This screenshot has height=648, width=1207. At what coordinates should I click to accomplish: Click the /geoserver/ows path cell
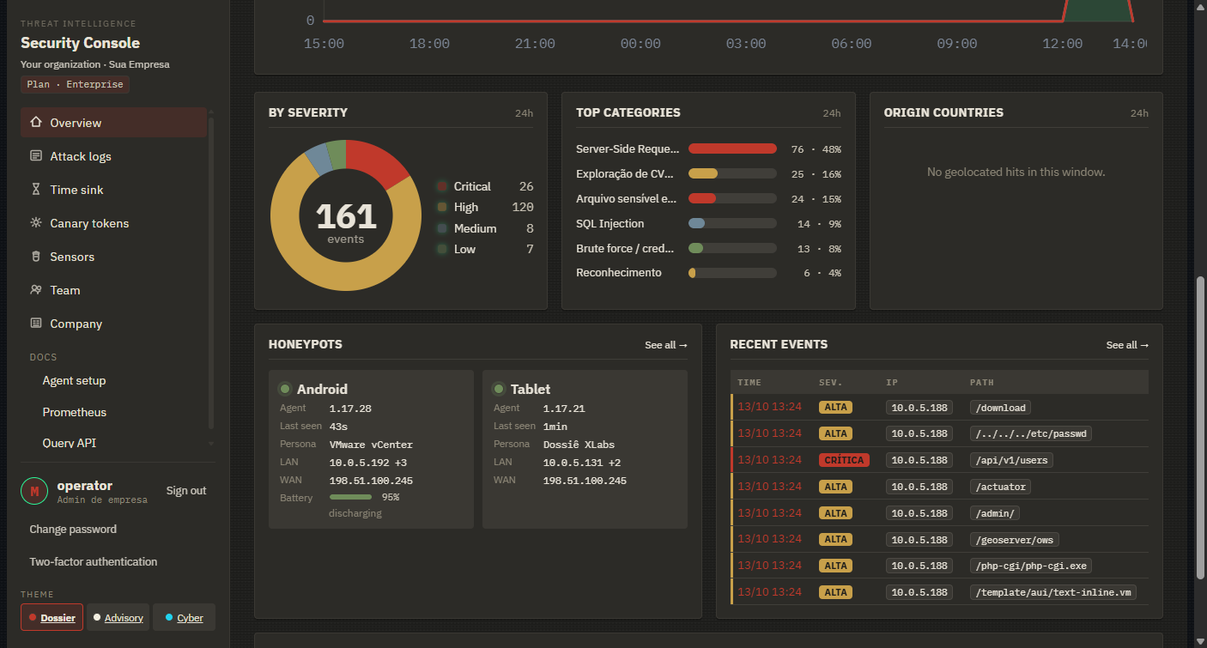coord(1014,540)
